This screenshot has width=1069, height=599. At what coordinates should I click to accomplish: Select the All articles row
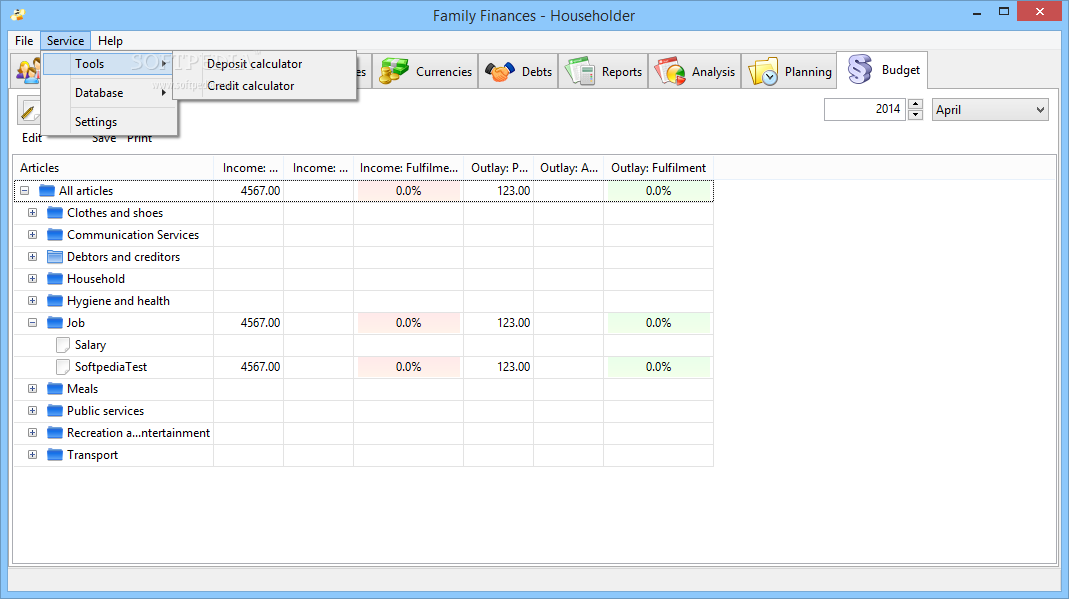(363, 191)
